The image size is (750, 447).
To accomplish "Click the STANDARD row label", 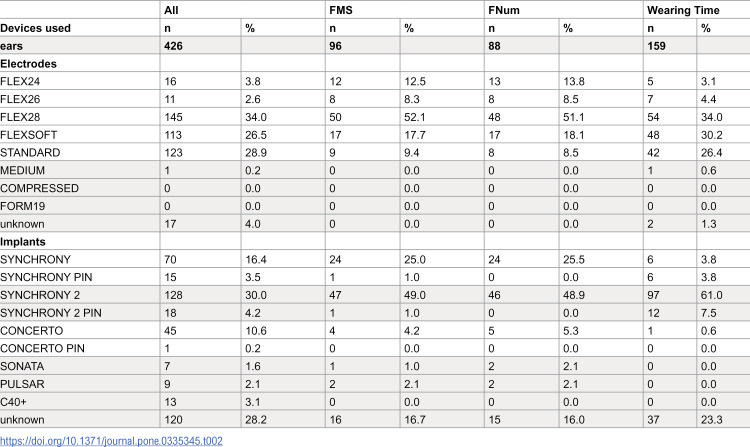I will (30, 153).
